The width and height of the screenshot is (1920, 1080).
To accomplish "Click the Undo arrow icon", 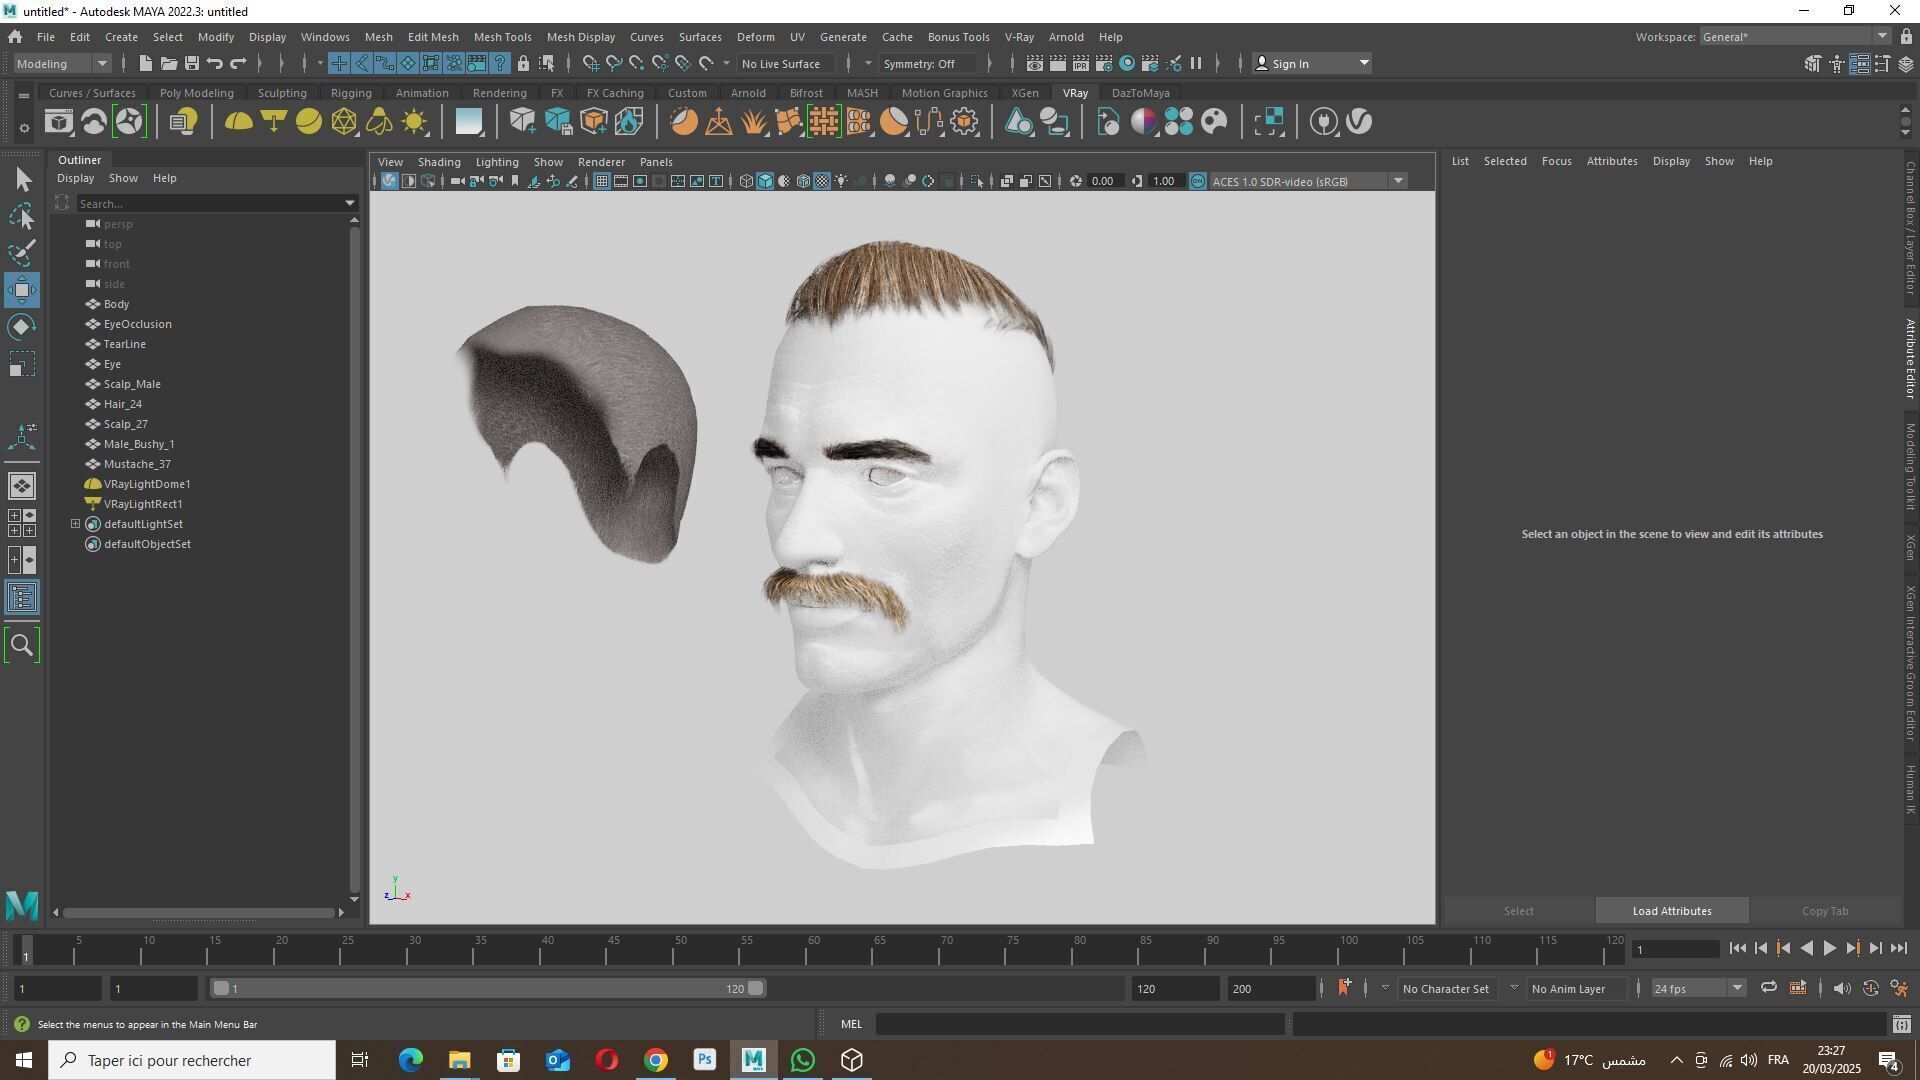I will [x=214, y=63].
